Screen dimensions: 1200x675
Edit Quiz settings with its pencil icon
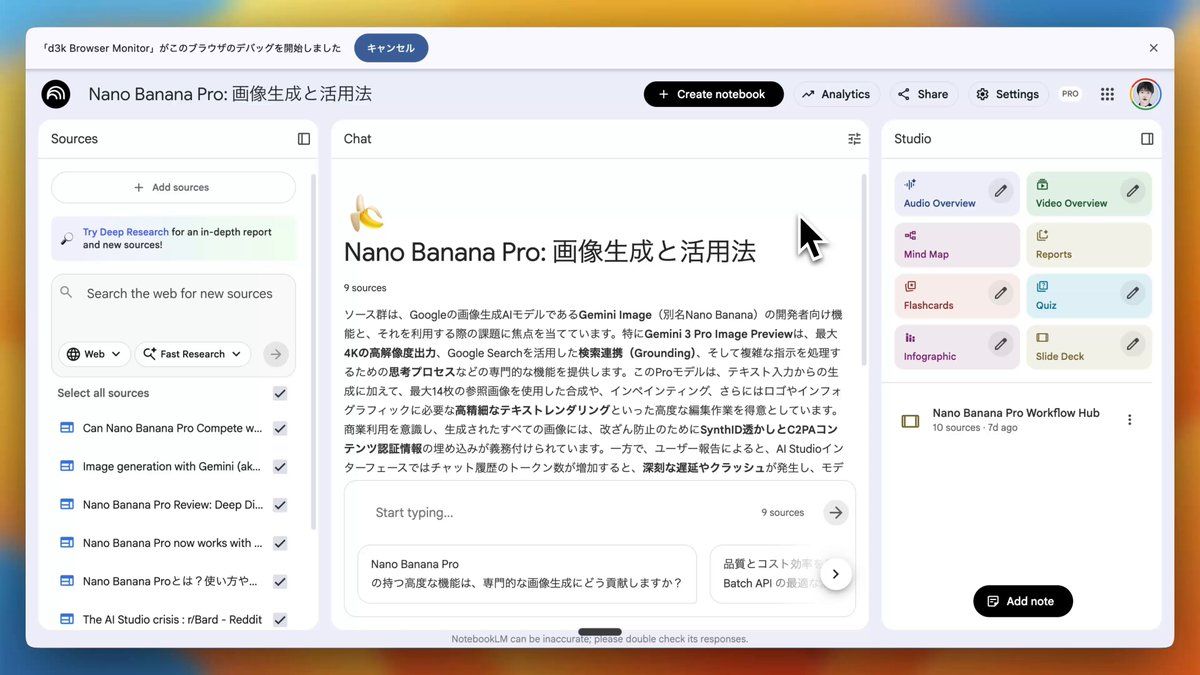pyautogui.click(x=1132, y=293)
